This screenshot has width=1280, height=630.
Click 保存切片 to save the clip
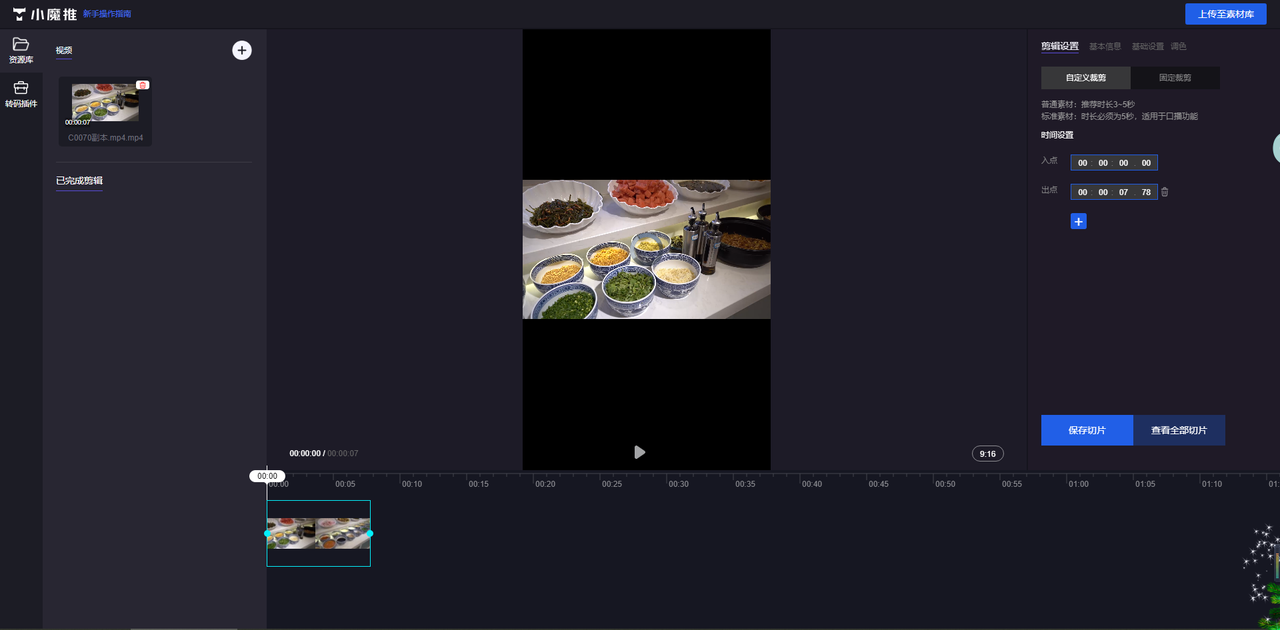(1086, 430)
